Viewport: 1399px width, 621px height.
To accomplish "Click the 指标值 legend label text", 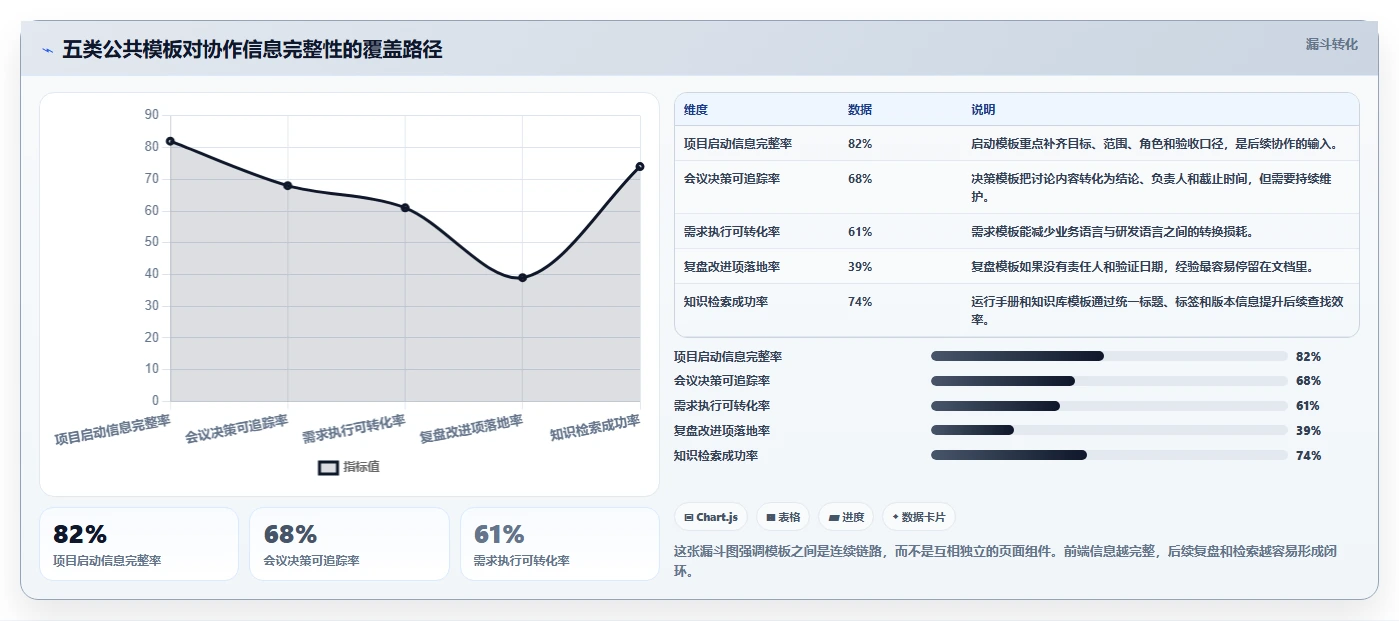I will coord(362,467).
